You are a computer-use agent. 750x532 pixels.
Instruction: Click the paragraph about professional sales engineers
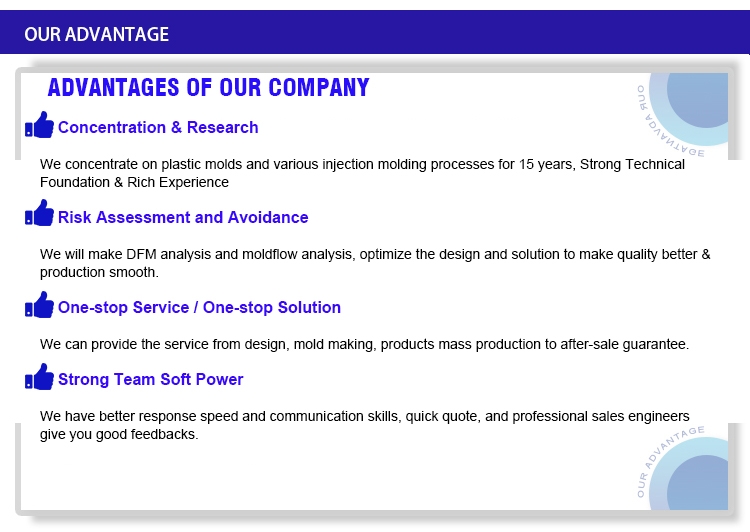point(364,425)
